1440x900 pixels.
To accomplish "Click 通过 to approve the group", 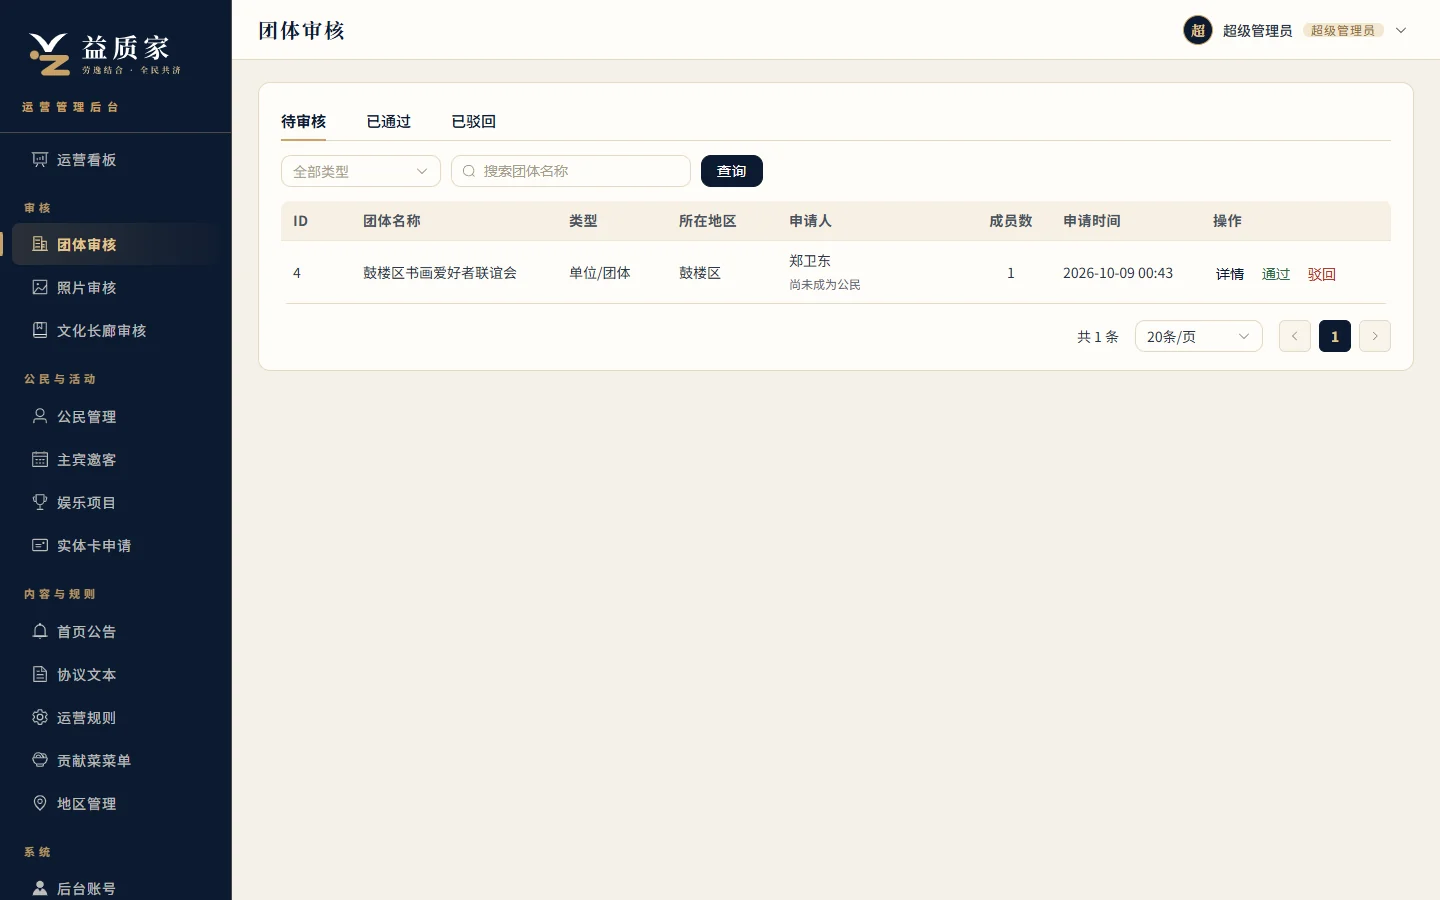I will [x=1276, y=274].
